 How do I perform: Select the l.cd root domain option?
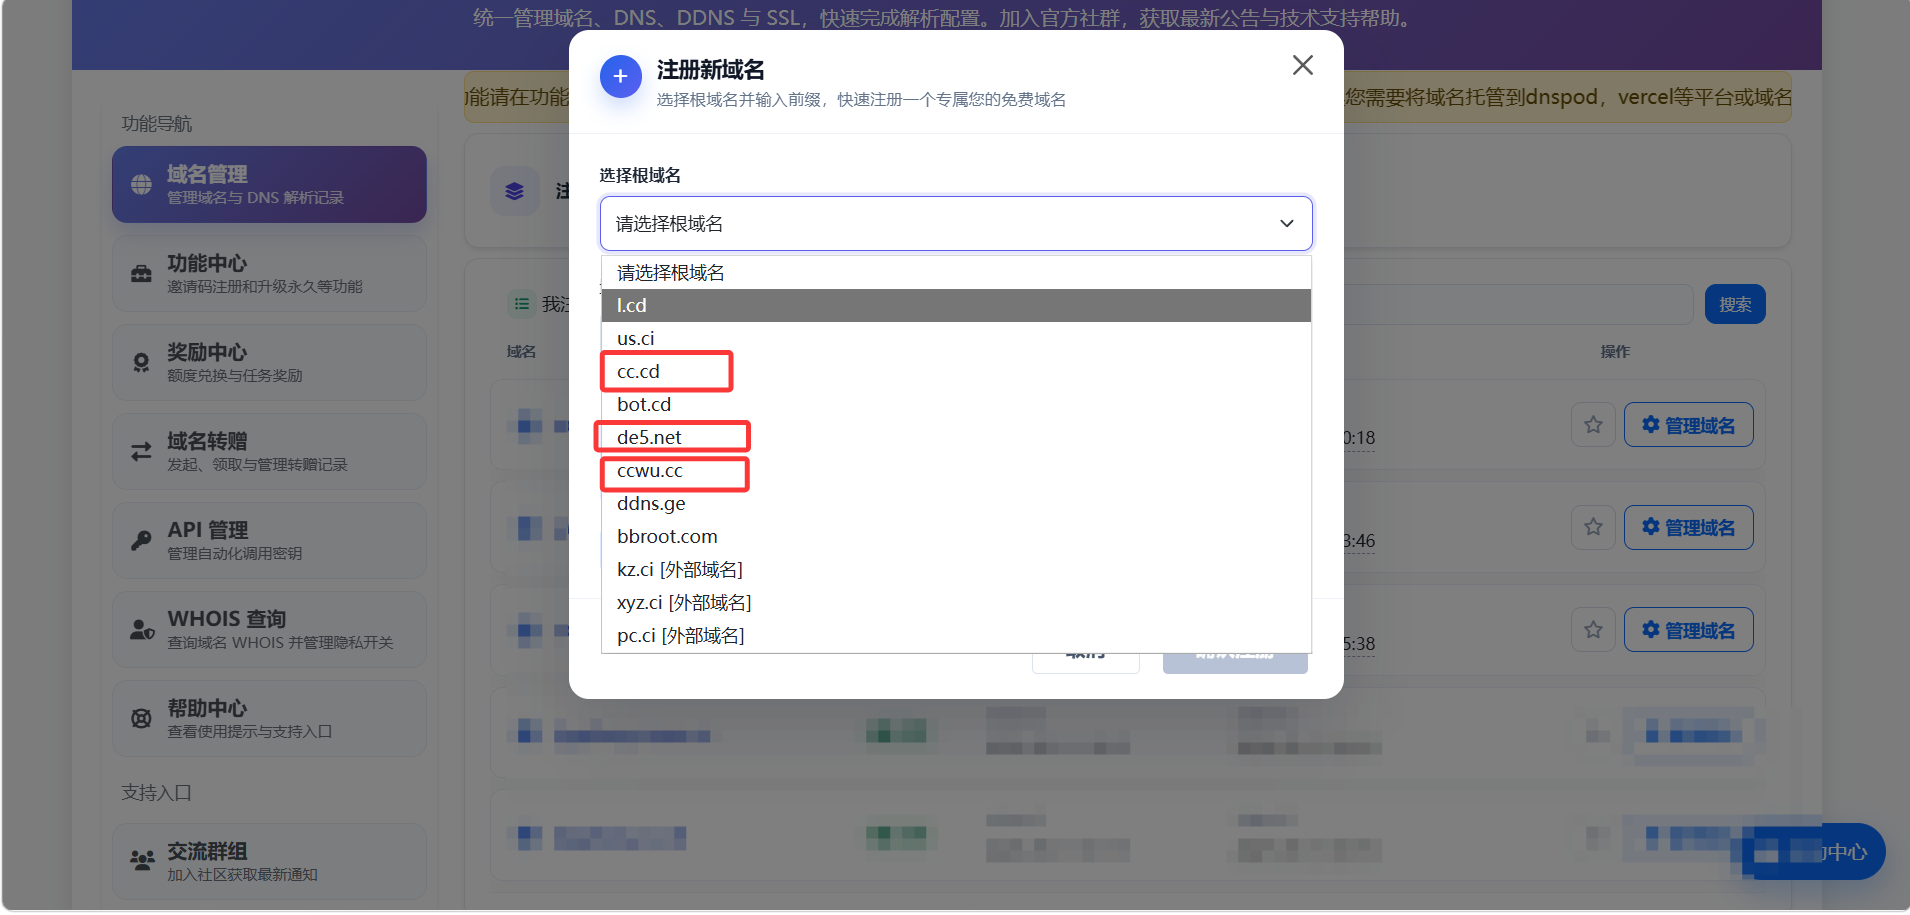956,305
